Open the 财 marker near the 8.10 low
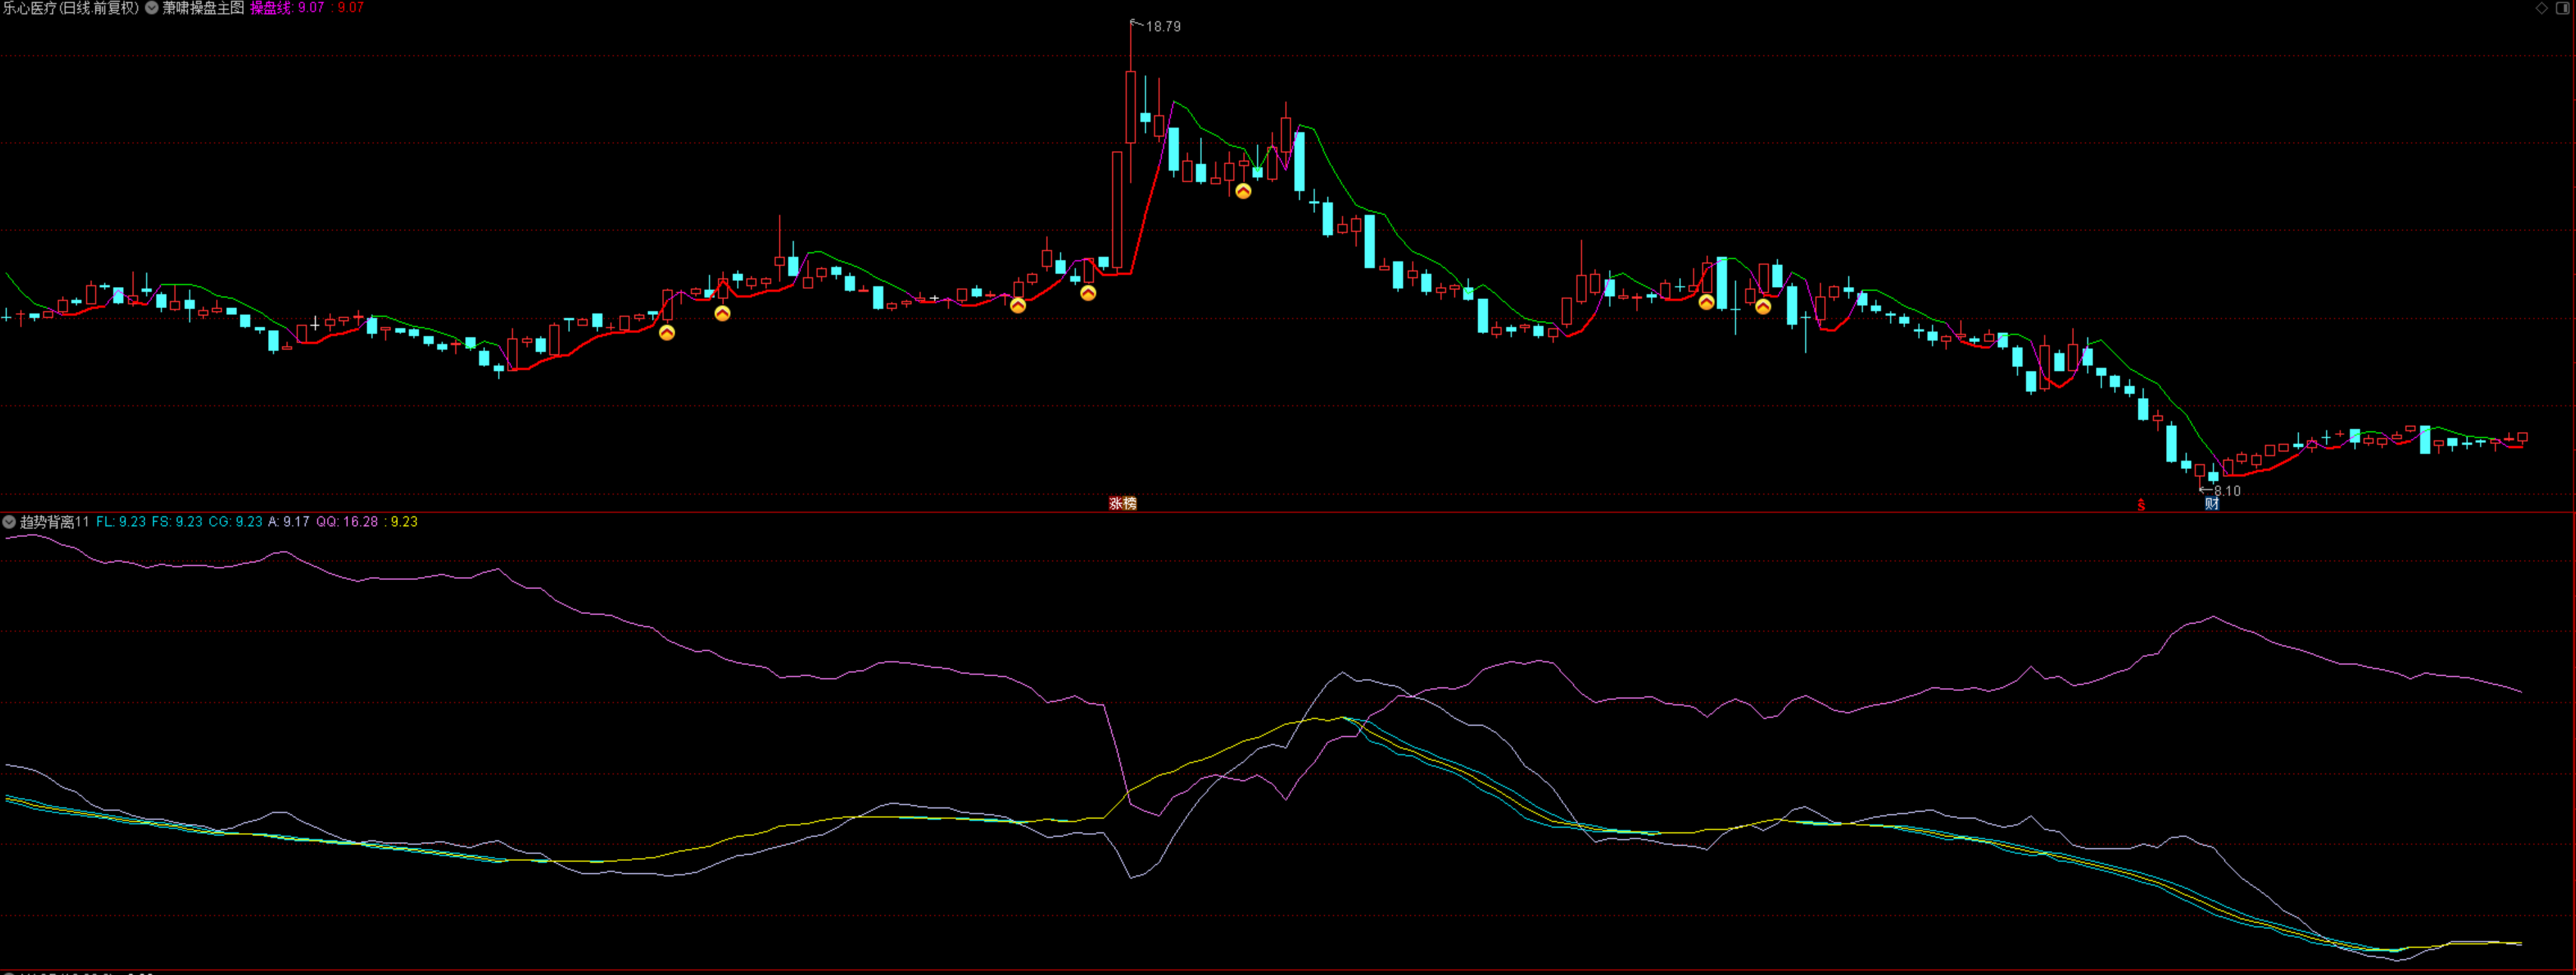 pos(2212,504)
